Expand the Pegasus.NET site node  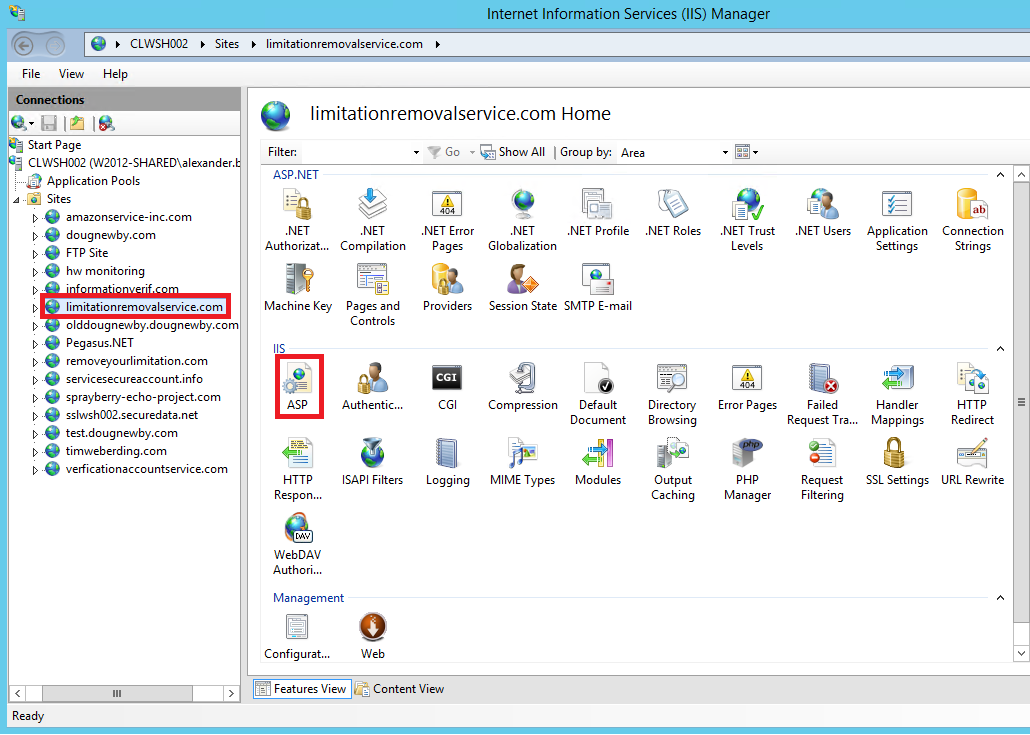click(35, 344)
